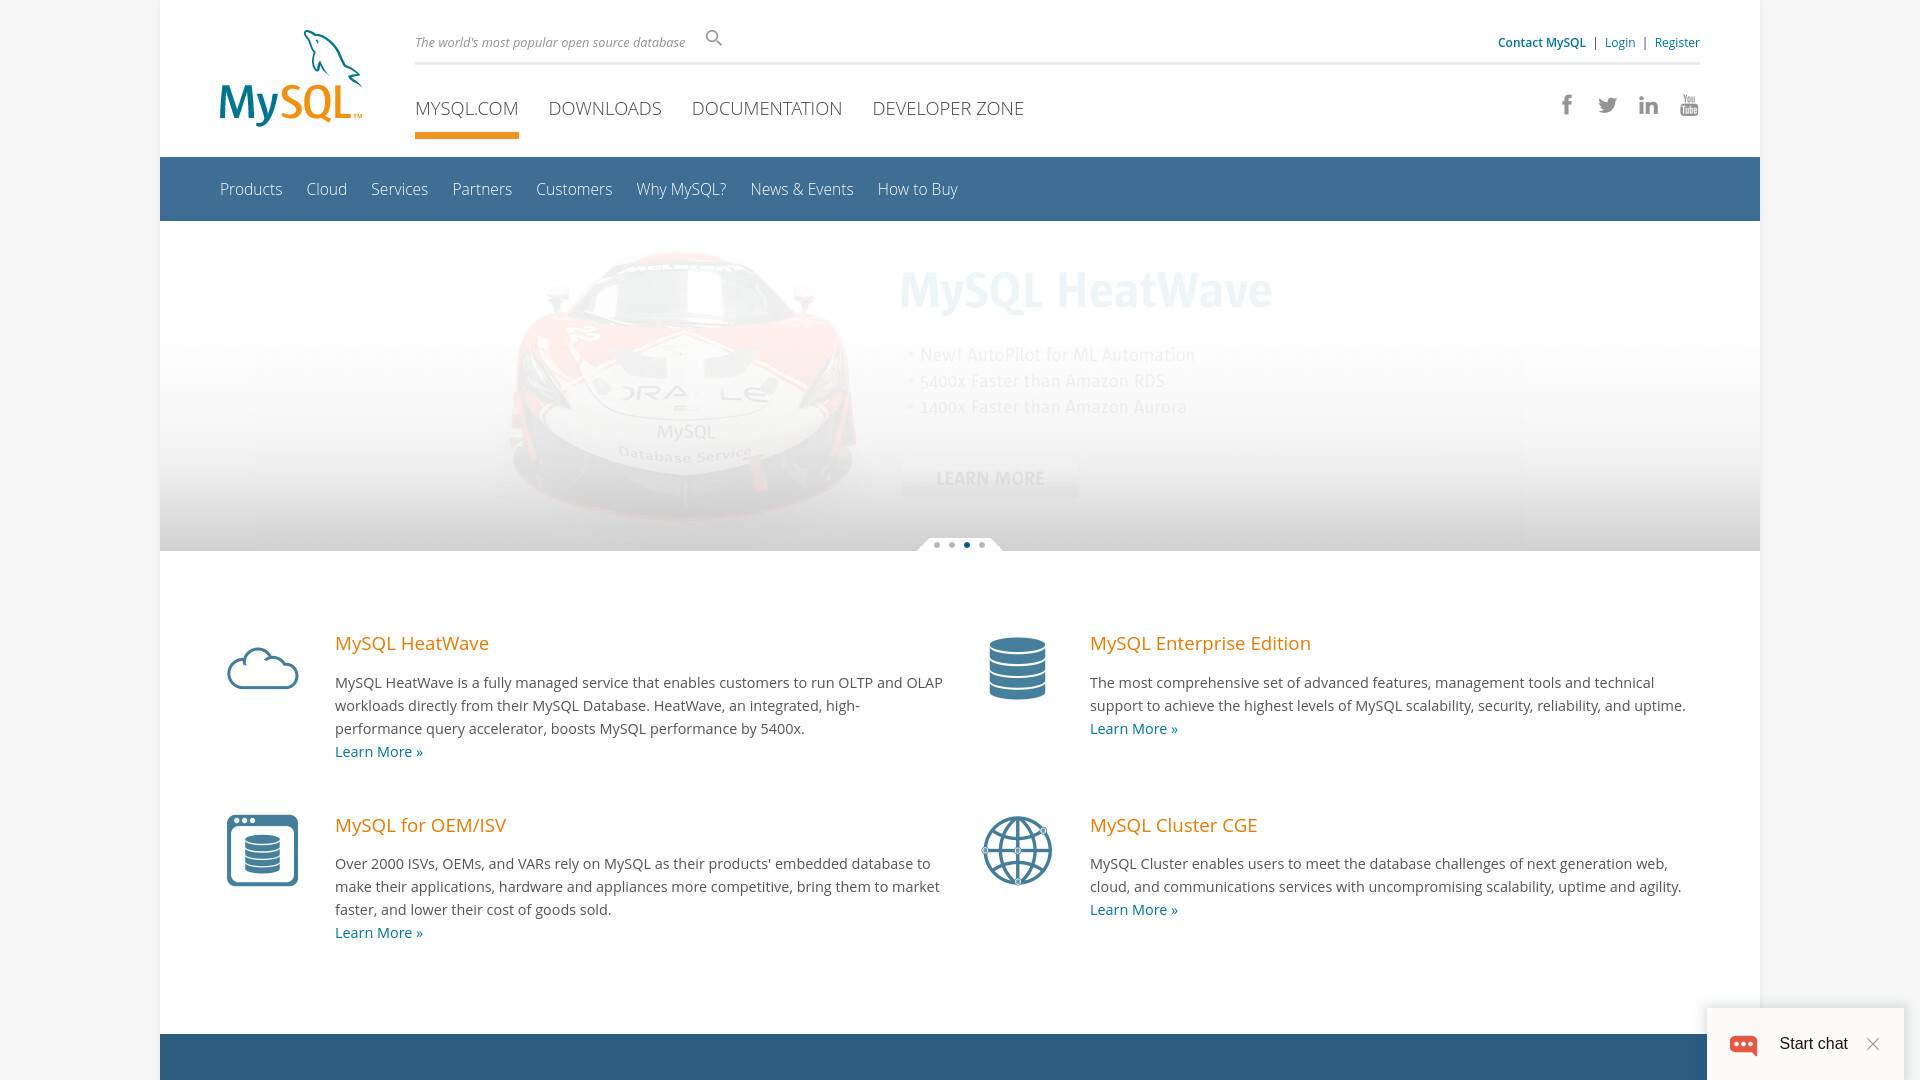Open the Products menu
The width and height of the screenshot is (1920, 1080).
click(251, 189)
